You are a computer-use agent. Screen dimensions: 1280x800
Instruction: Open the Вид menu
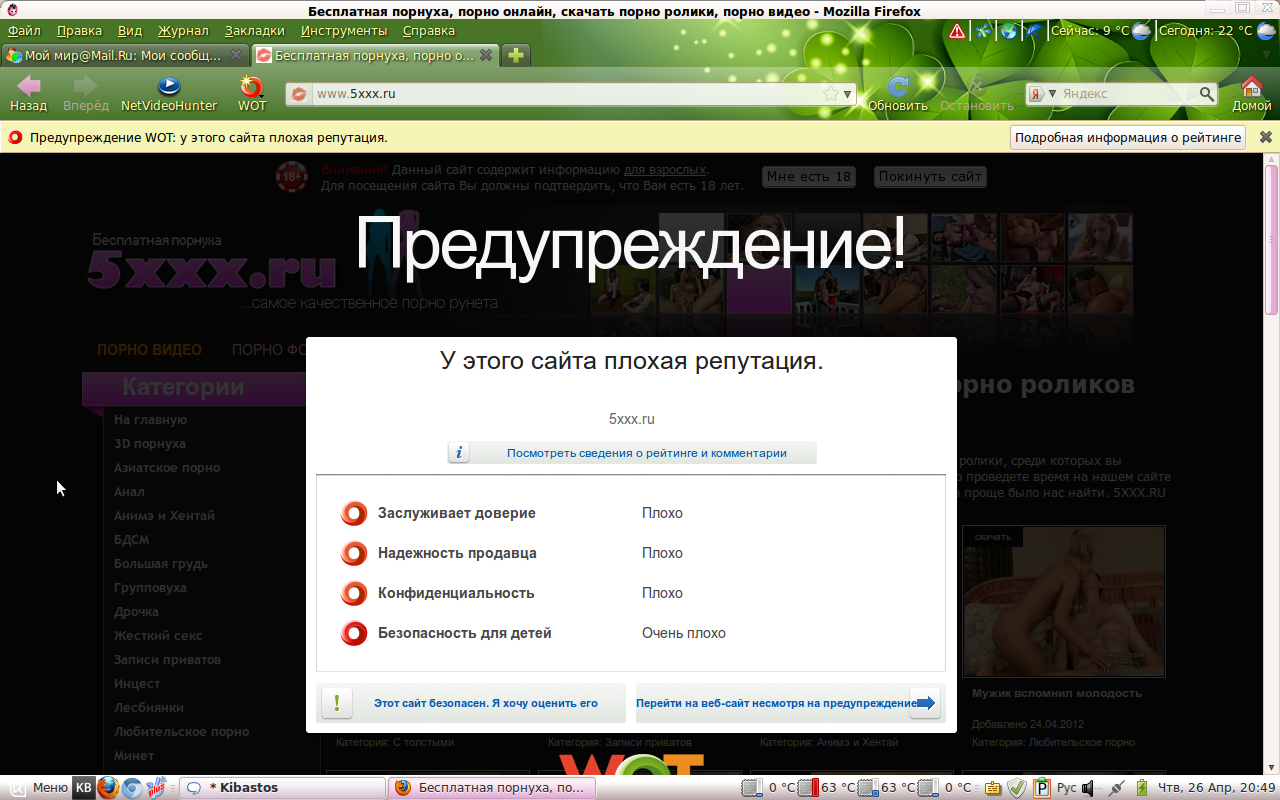(130, 31)
